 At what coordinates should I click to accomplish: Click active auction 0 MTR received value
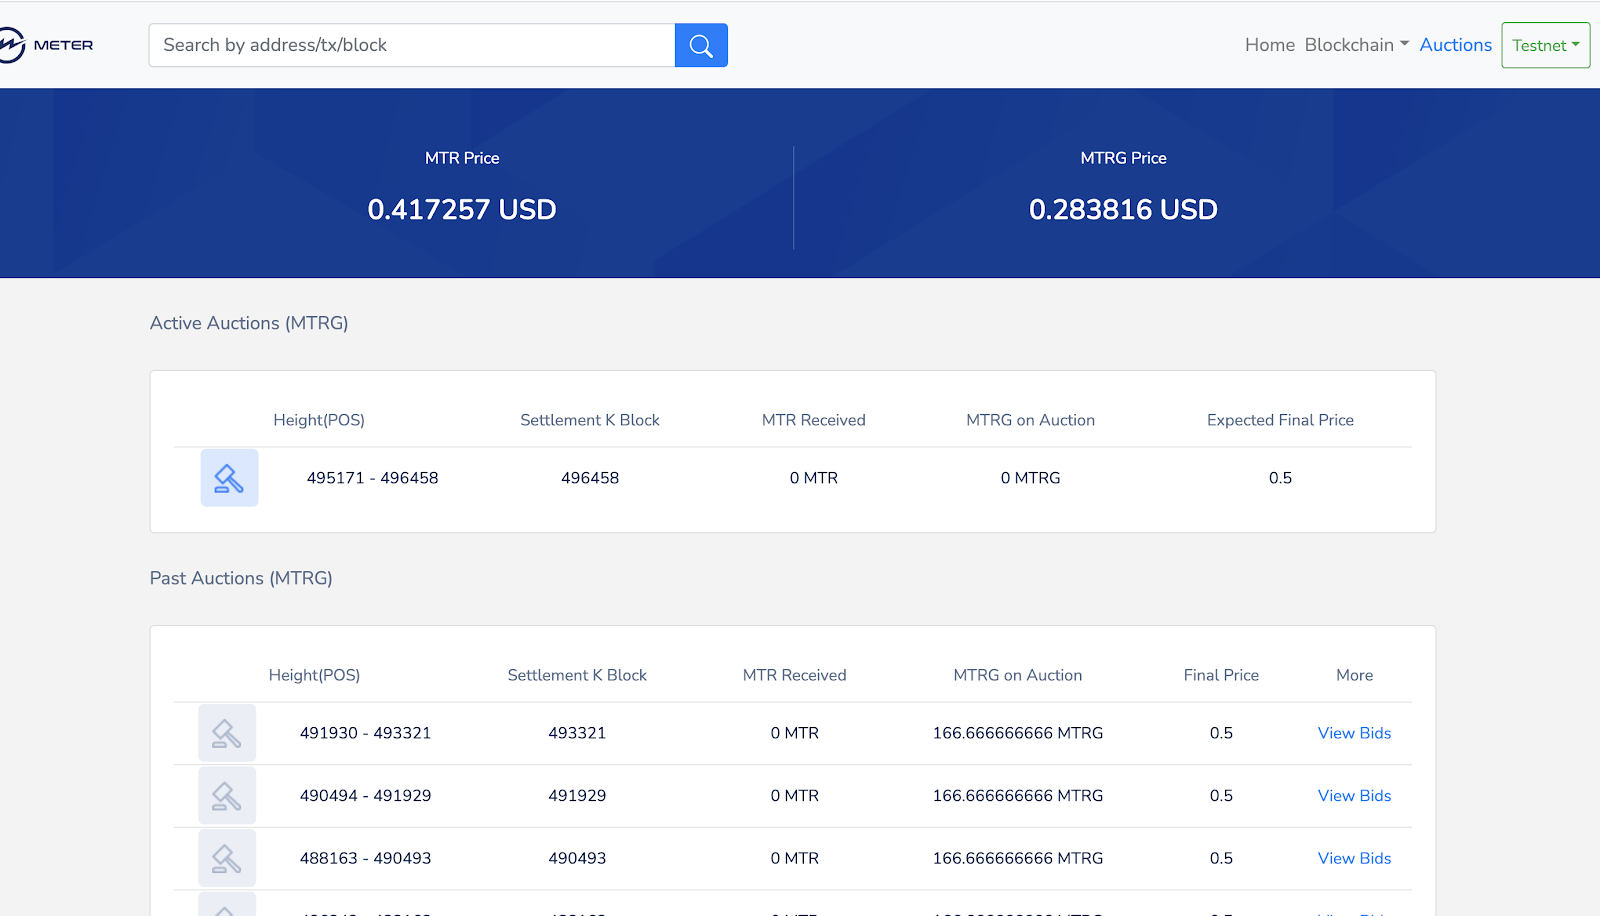pyautogui.click(x=814, y=478)
